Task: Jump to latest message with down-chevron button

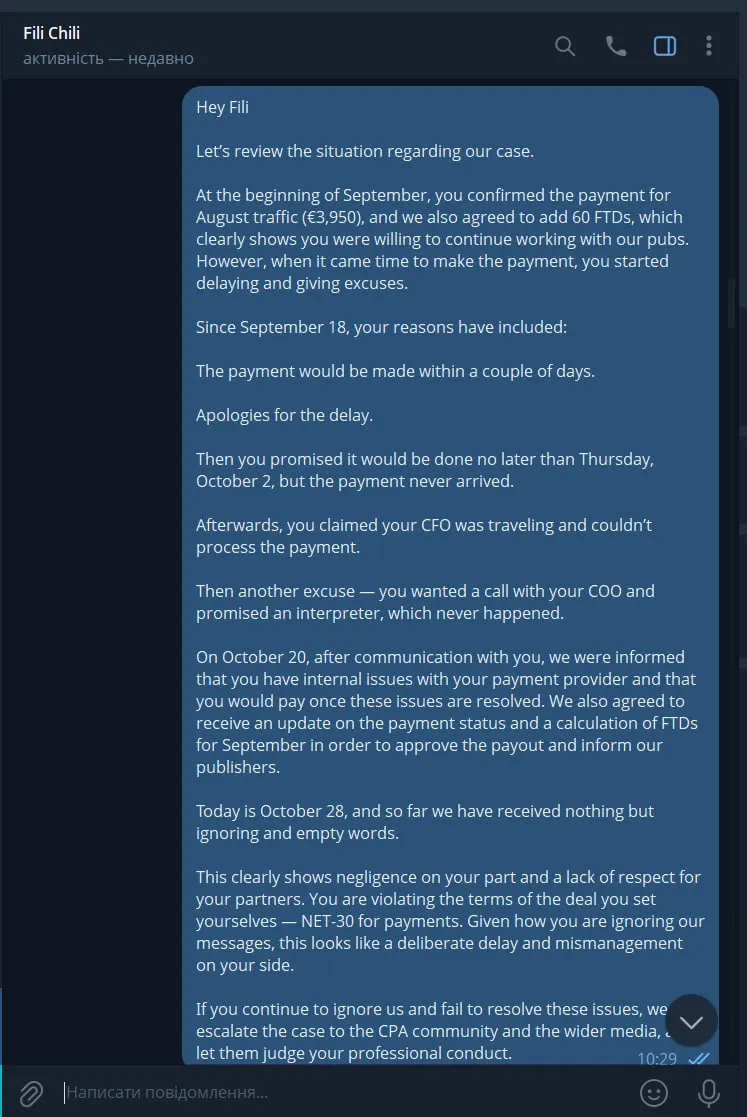Action: pos(691,1021)
